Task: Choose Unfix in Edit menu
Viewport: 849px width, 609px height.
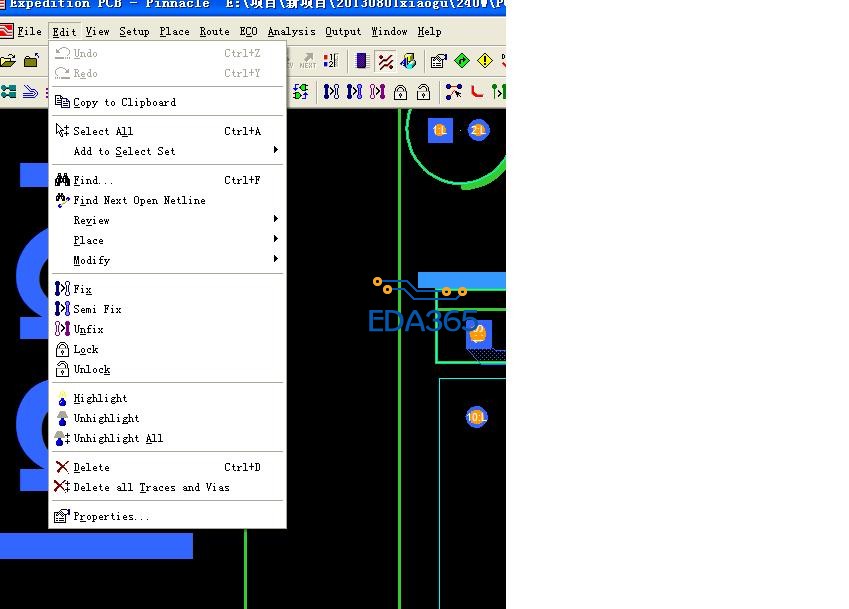Action: click(x=167, y=329)
